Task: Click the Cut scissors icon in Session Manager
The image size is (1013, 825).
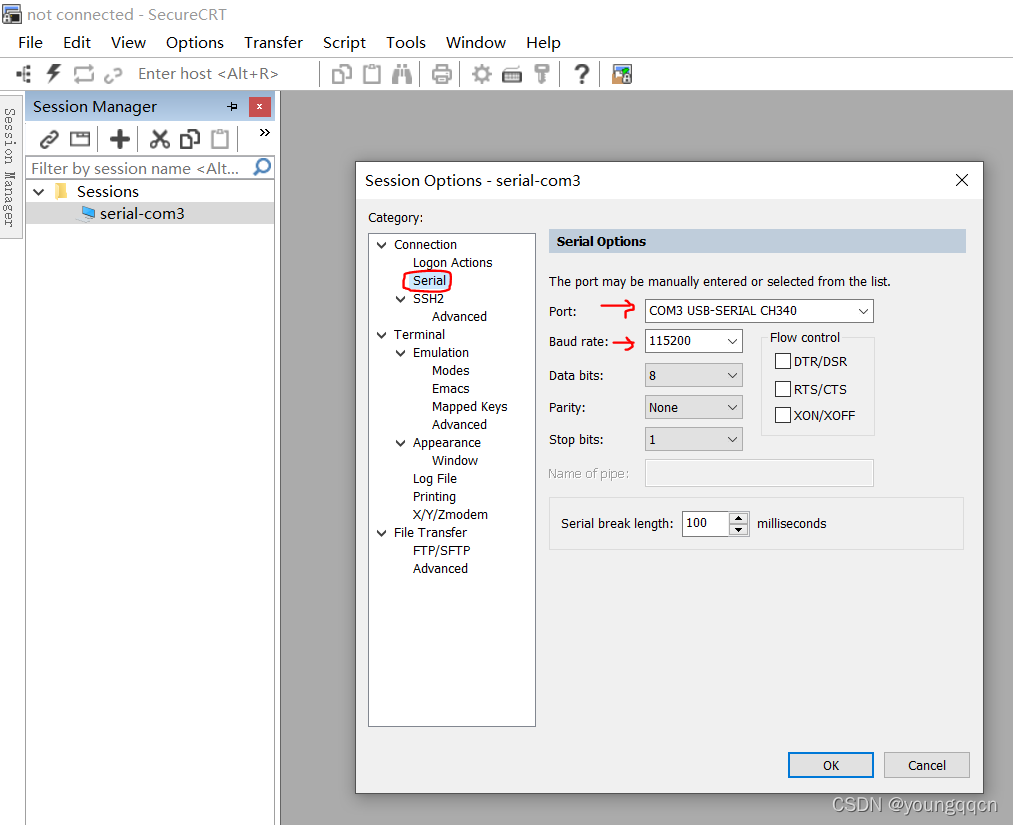Action: click(x=160, y=139)
